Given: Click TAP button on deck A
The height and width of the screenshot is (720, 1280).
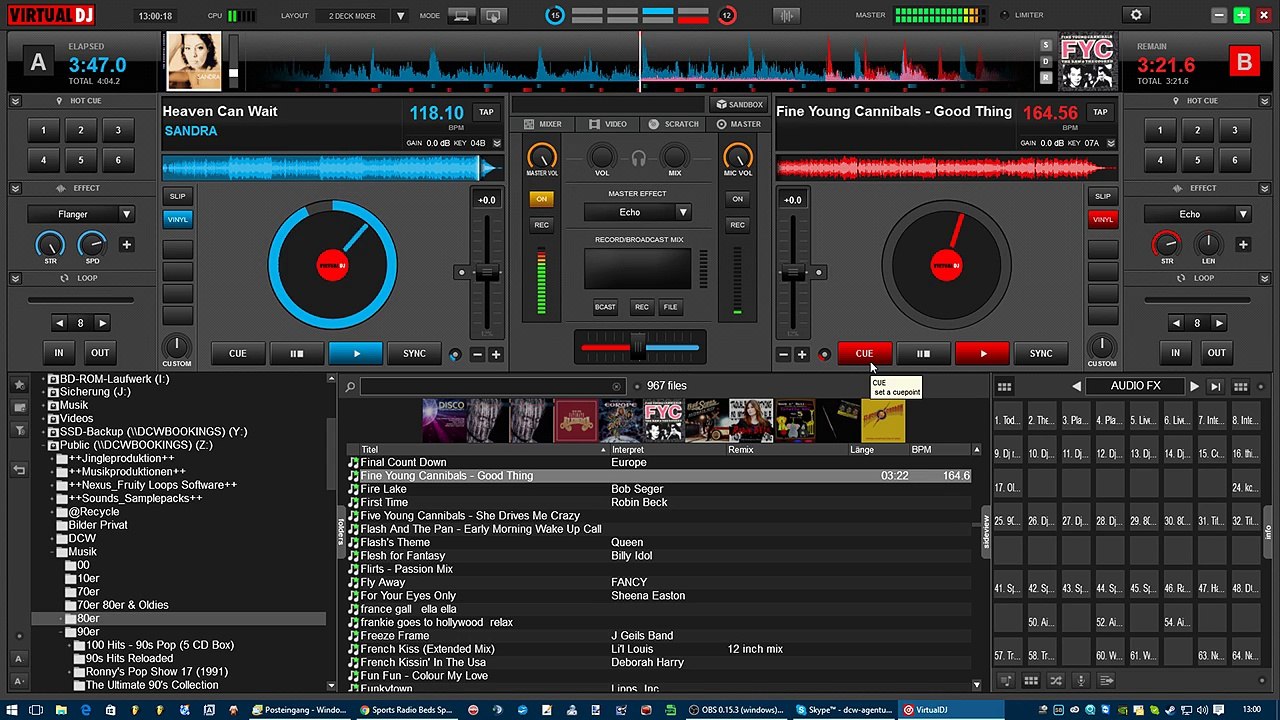Looking at the screenshot, I should tap(486, 112).
